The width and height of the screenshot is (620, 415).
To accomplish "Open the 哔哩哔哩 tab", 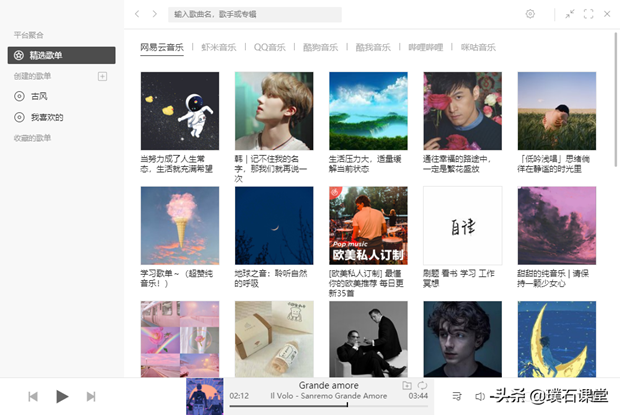I will (x=425, y=47).
